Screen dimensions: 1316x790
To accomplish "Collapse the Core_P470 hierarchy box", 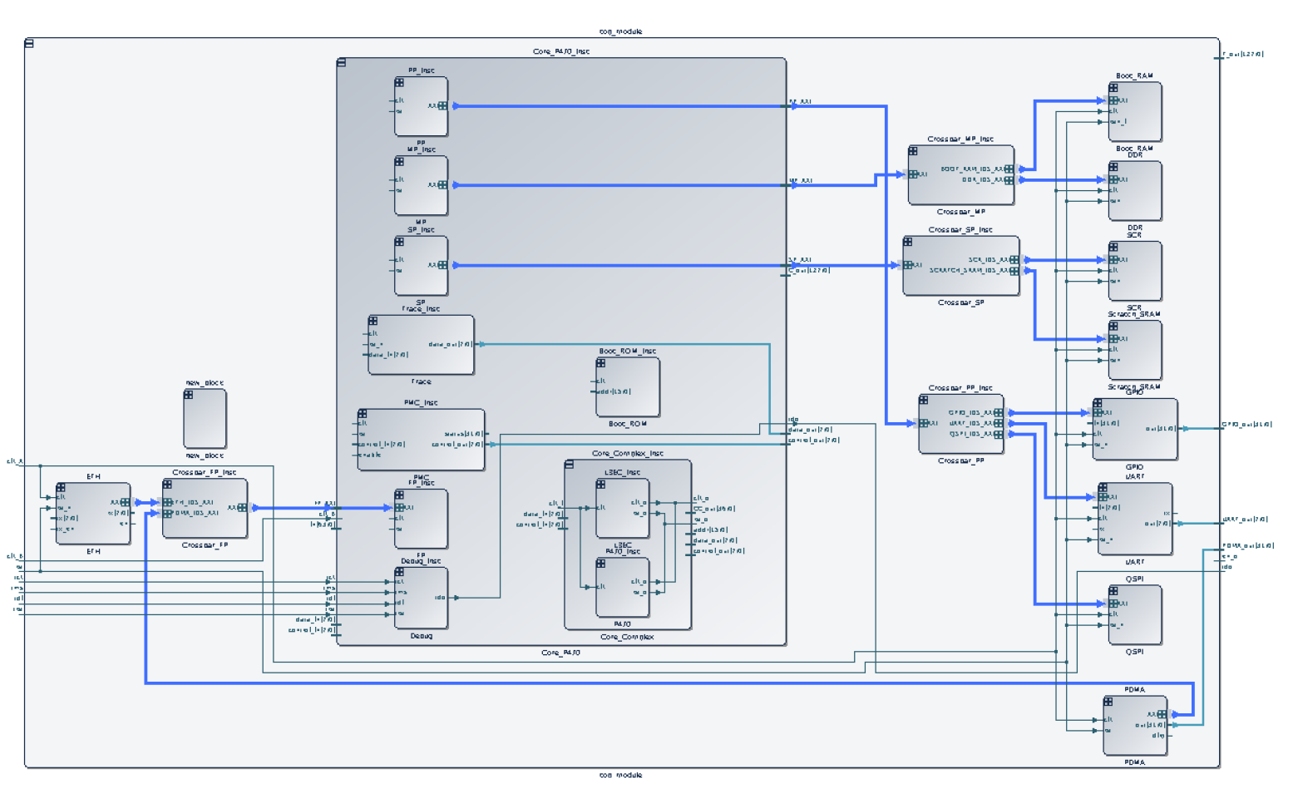I will pos(342,63).
